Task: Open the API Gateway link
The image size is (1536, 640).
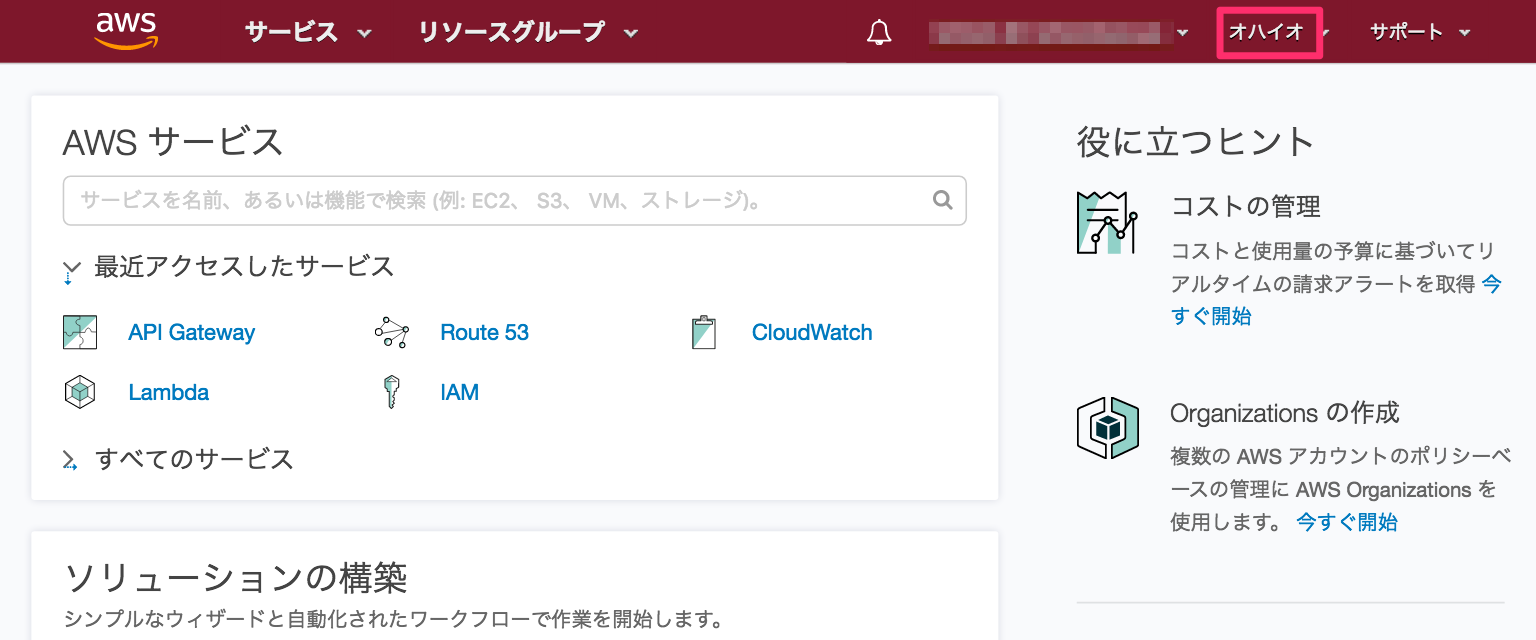Action: tap(192, 333)
